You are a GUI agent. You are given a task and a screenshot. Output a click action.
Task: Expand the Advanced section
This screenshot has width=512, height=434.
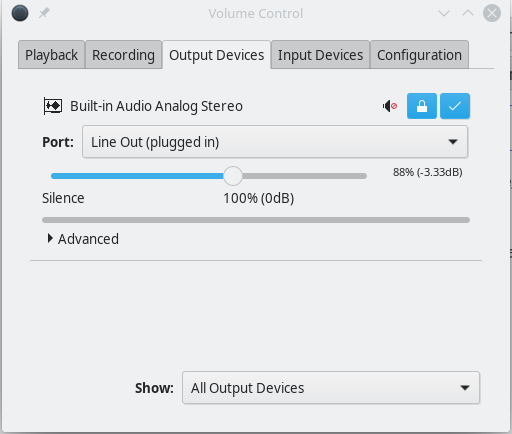point(83,239)
